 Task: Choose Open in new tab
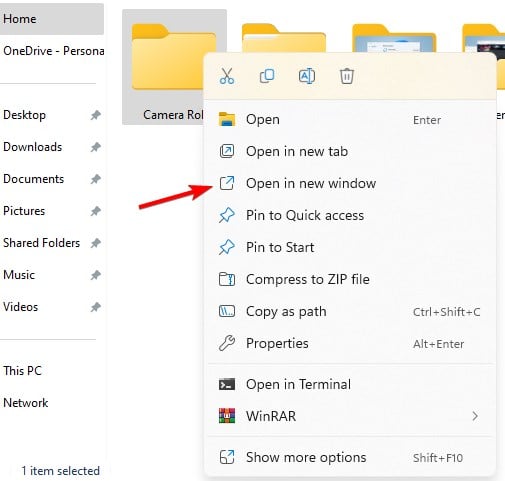pyautogui.click(x=350, y=151)
